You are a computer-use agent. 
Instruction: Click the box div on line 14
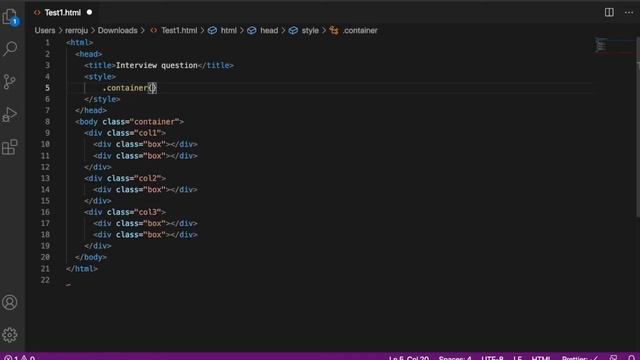(145, 190)
